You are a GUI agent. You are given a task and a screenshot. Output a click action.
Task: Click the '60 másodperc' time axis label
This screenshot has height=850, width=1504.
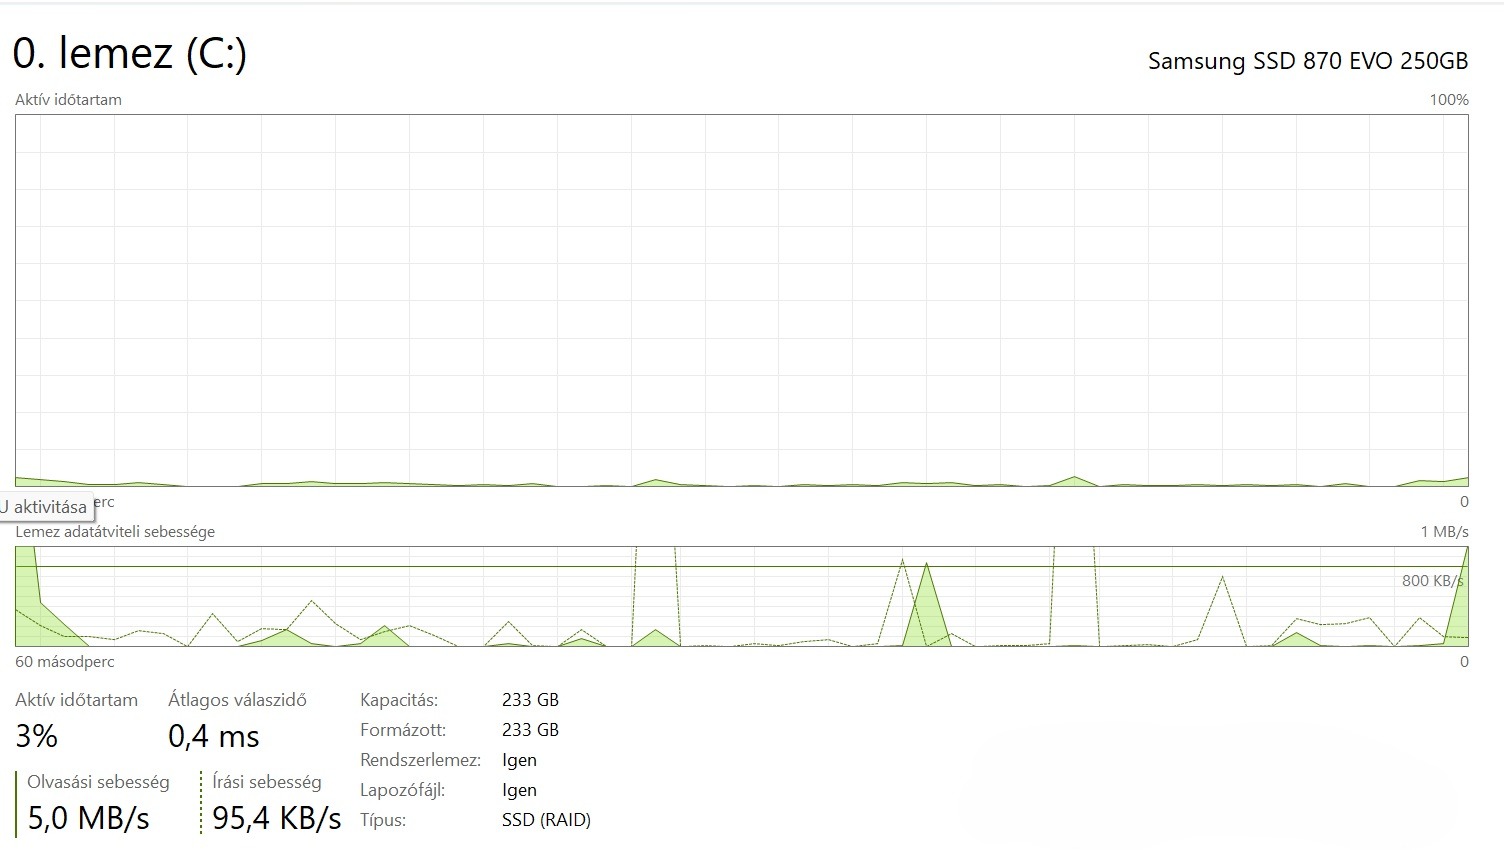pos(65,662)
